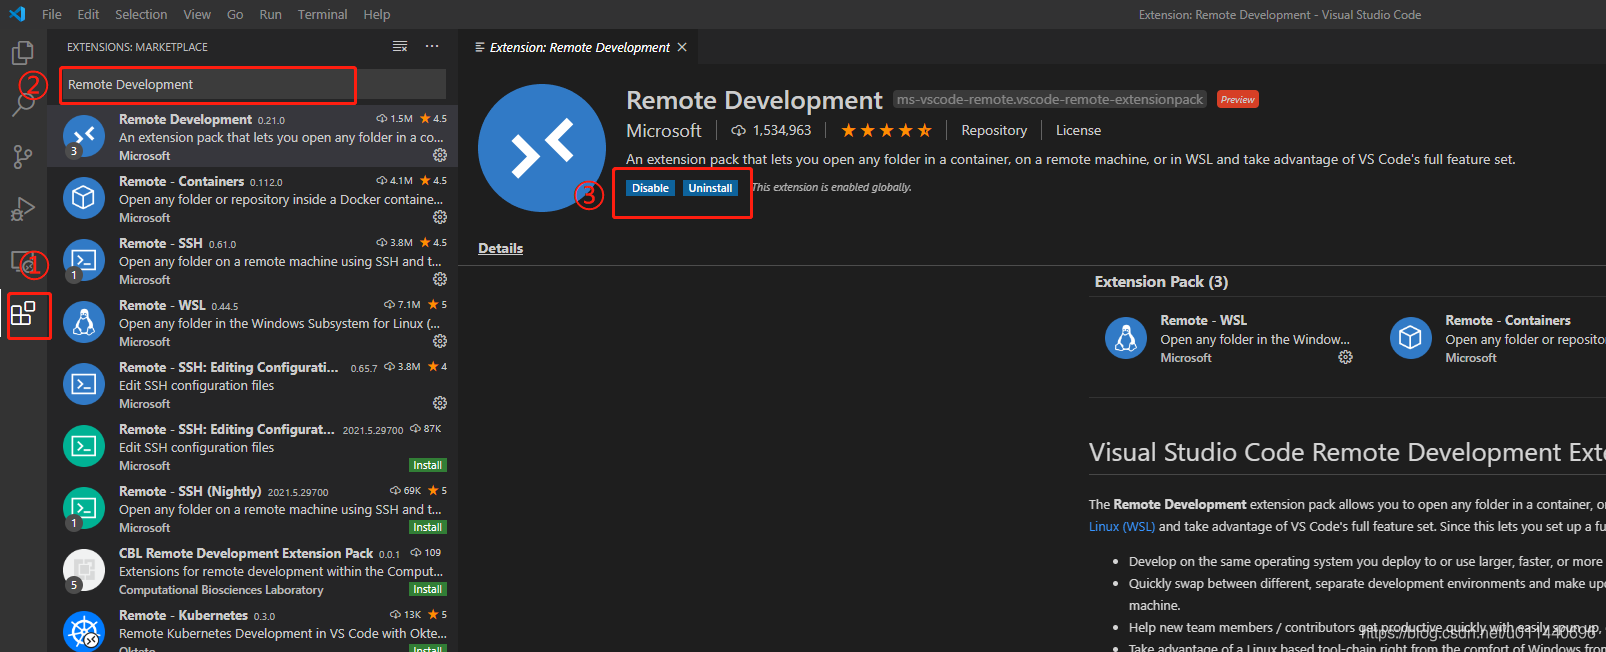
Task: Click the Remote - Containers cube icon in list
Action: pyautogui.click(x=84, y=198)
